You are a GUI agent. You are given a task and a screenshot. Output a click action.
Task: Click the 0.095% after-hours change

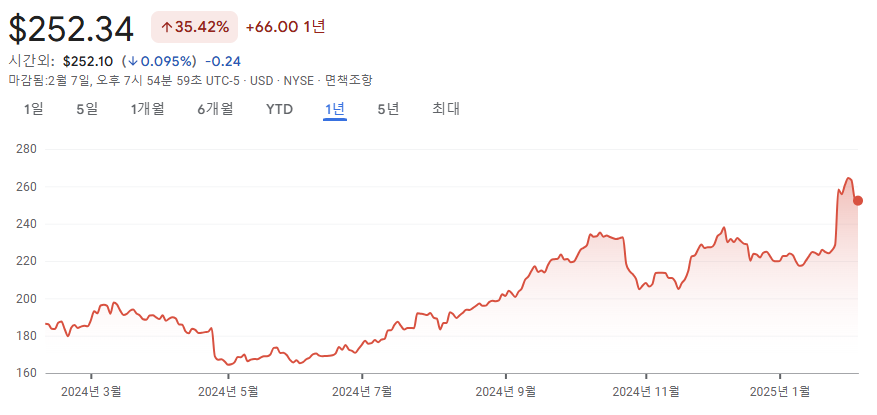[x=159, y=61]
